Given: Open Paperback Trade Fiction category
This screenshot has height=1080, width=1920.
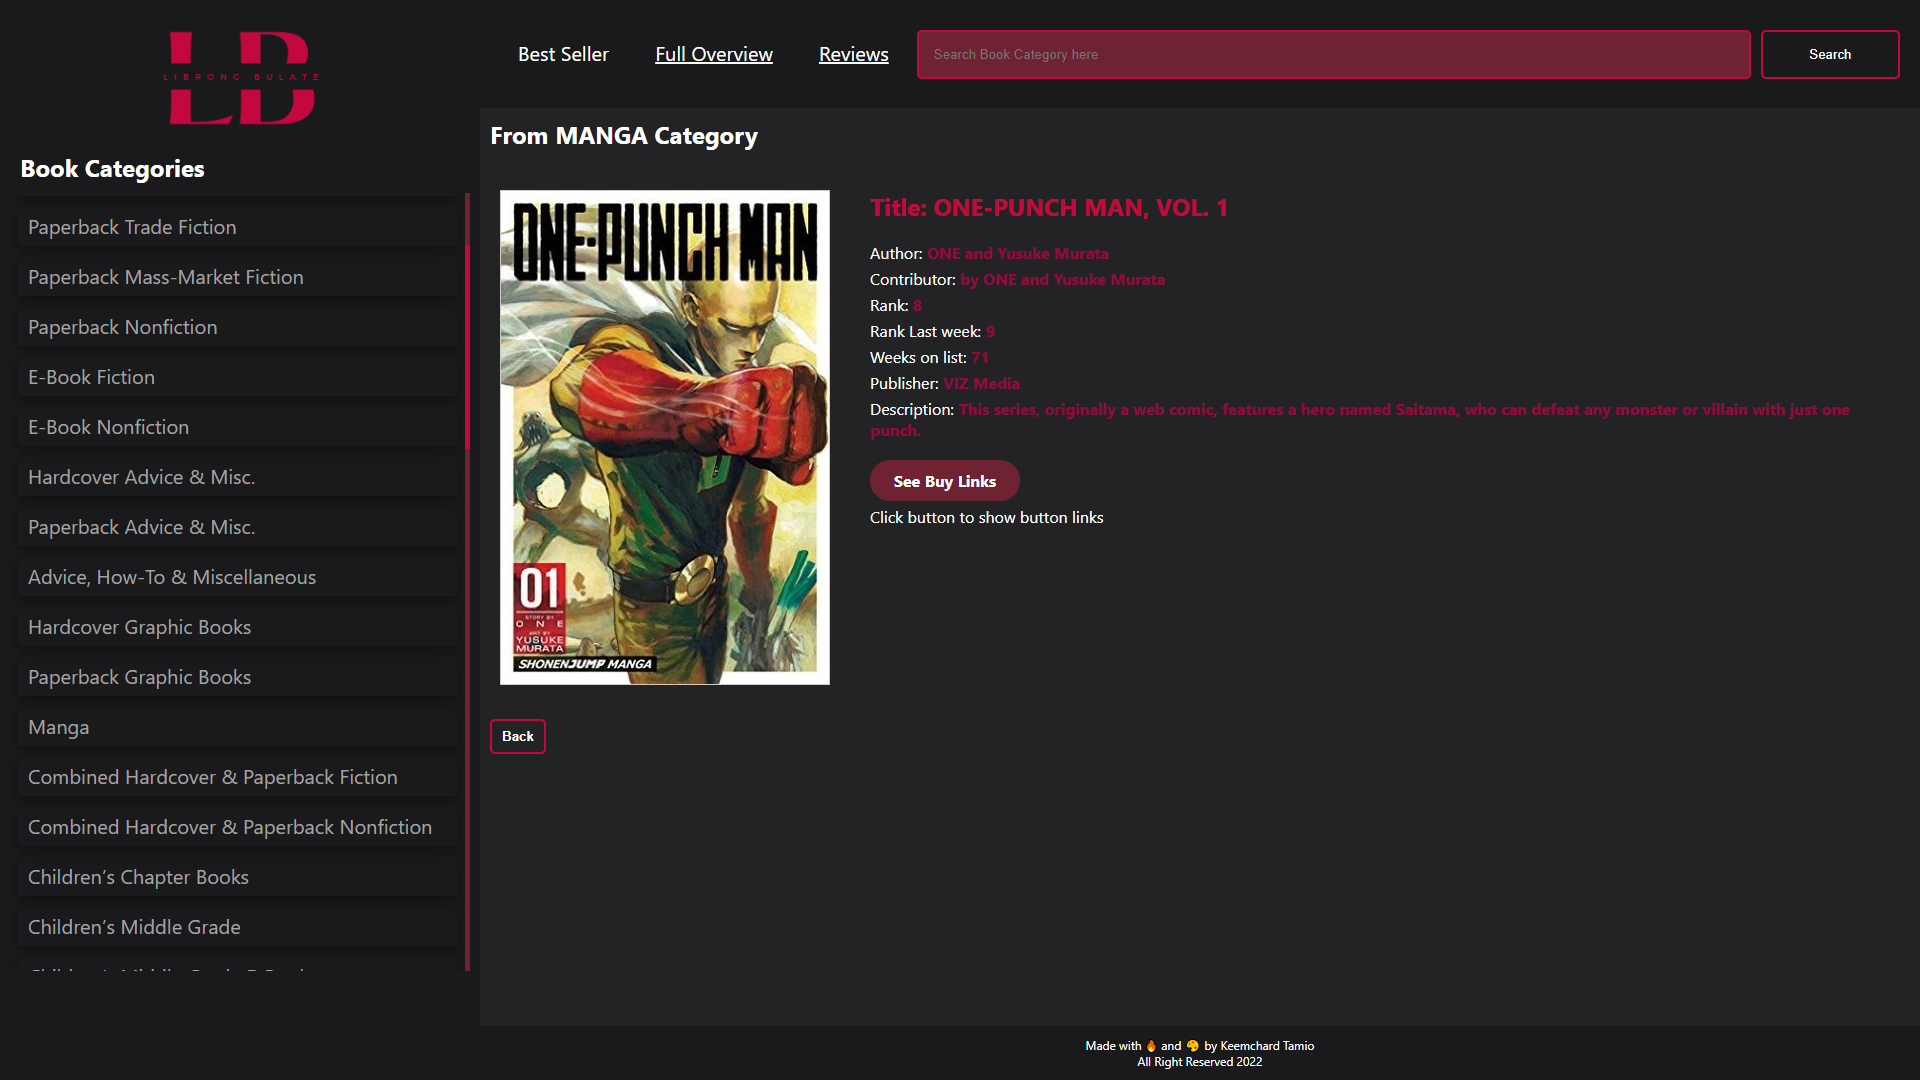Looking at the screenshot, I should 236,226.
